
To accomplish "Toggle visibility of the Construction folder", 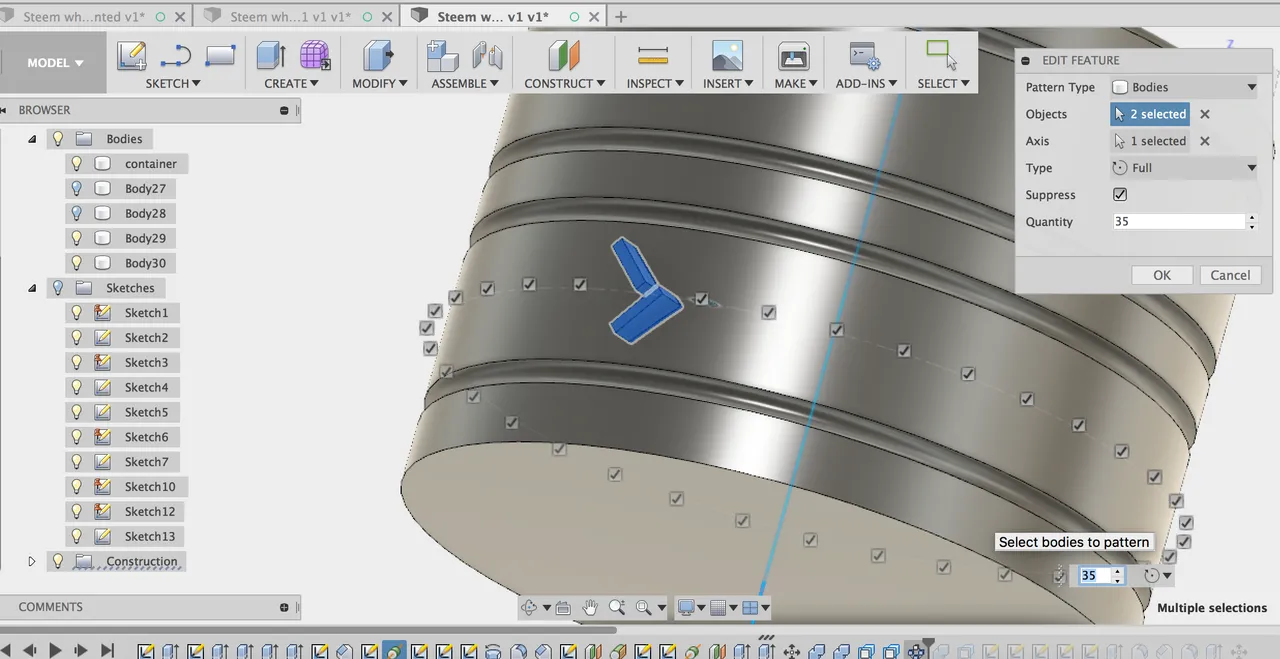I will 58,562.
